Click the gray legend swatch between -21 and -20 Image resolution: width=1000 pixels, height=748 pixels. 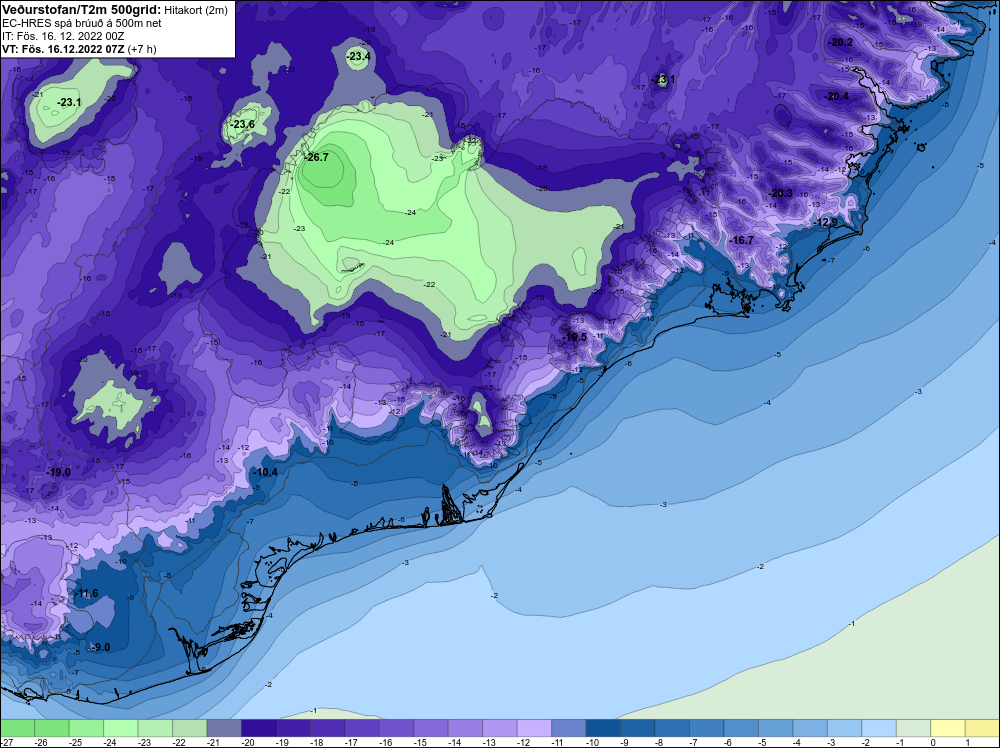[x=224, y=728]
